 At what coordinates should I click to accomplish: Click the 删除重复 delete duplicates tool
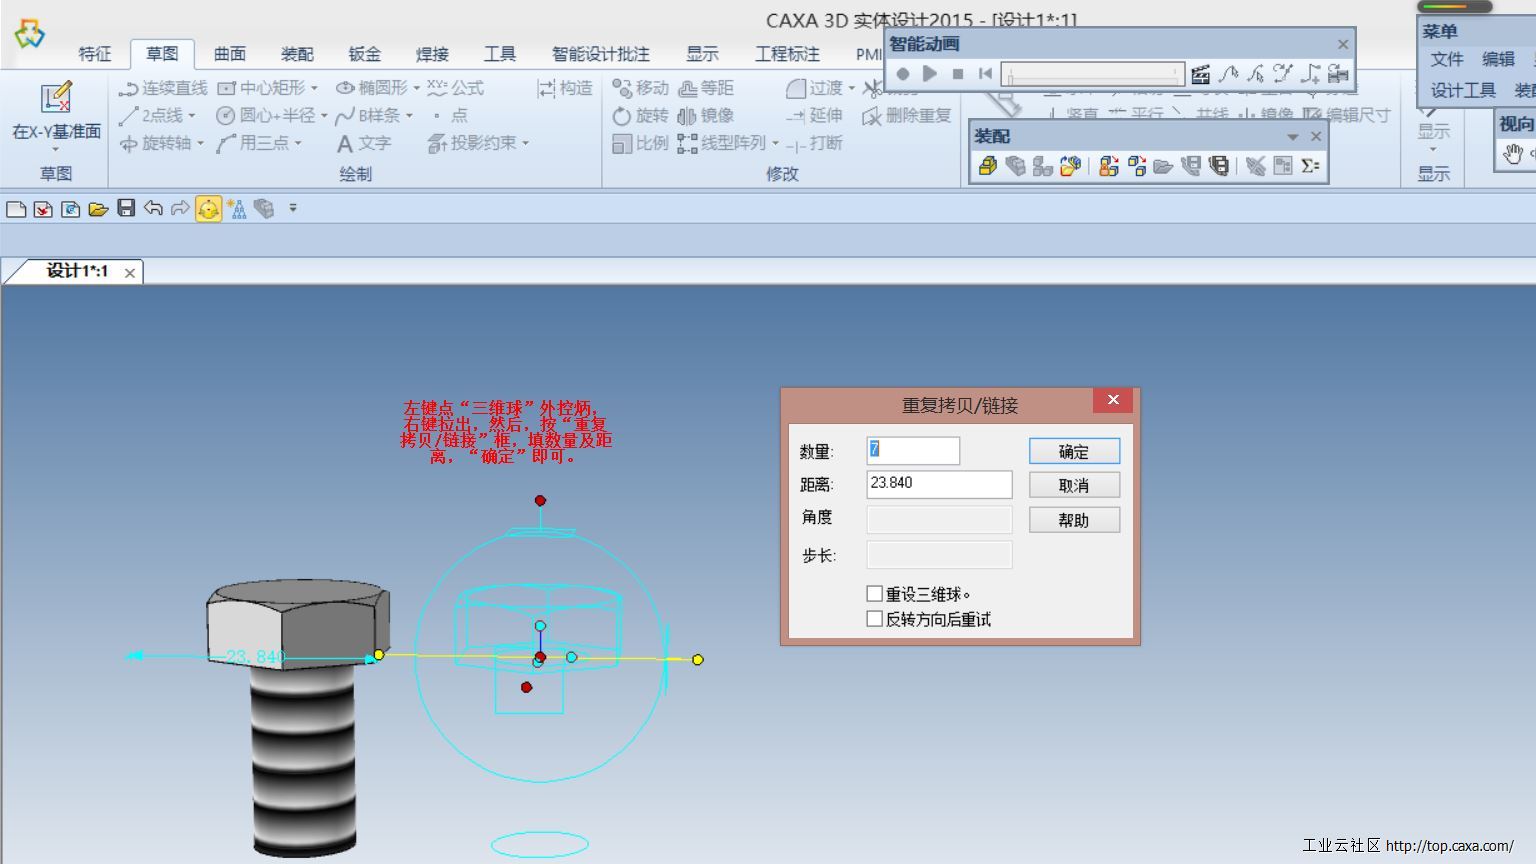pos(907,116)
